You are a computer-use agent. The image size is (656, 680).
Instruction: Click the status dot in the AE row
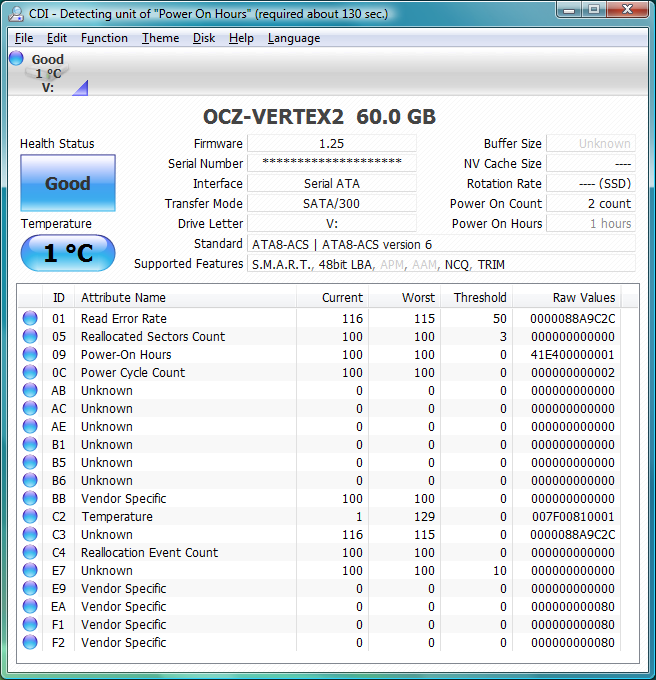(30, 426)
